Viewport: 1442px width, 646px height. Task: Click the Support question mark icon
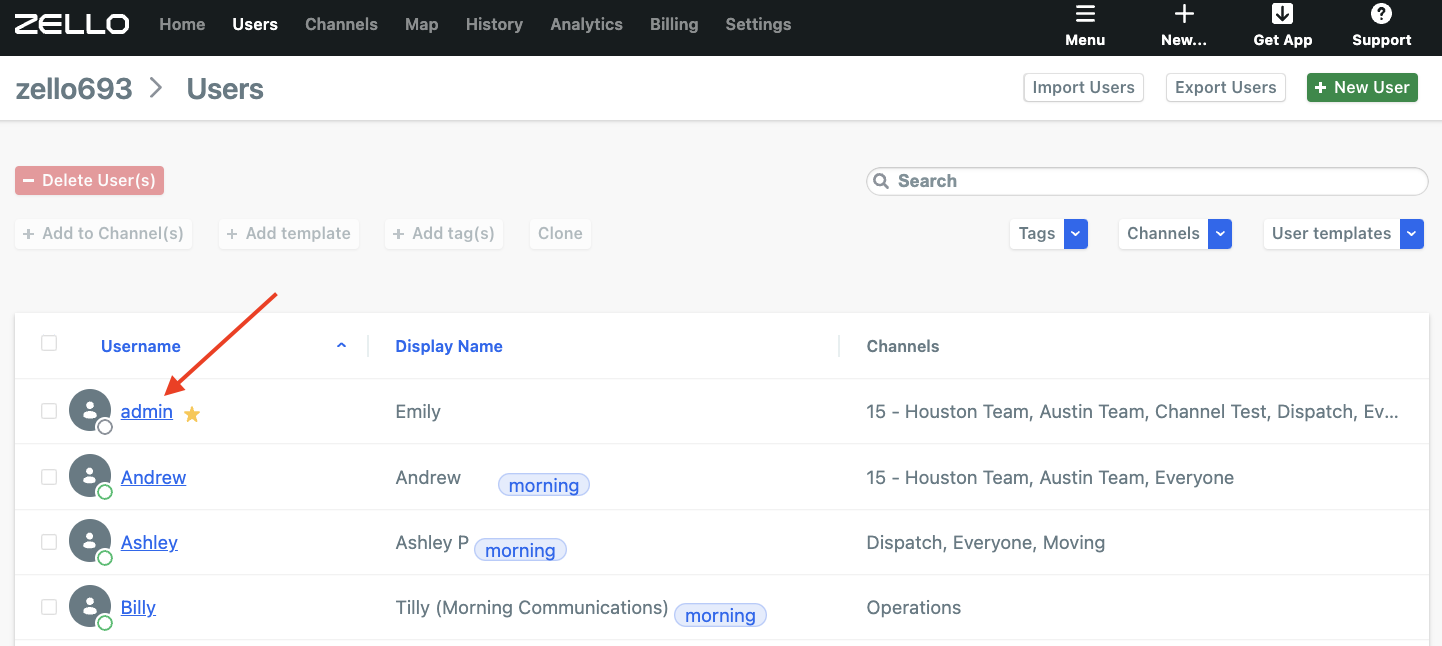(x=1381, y=14)
